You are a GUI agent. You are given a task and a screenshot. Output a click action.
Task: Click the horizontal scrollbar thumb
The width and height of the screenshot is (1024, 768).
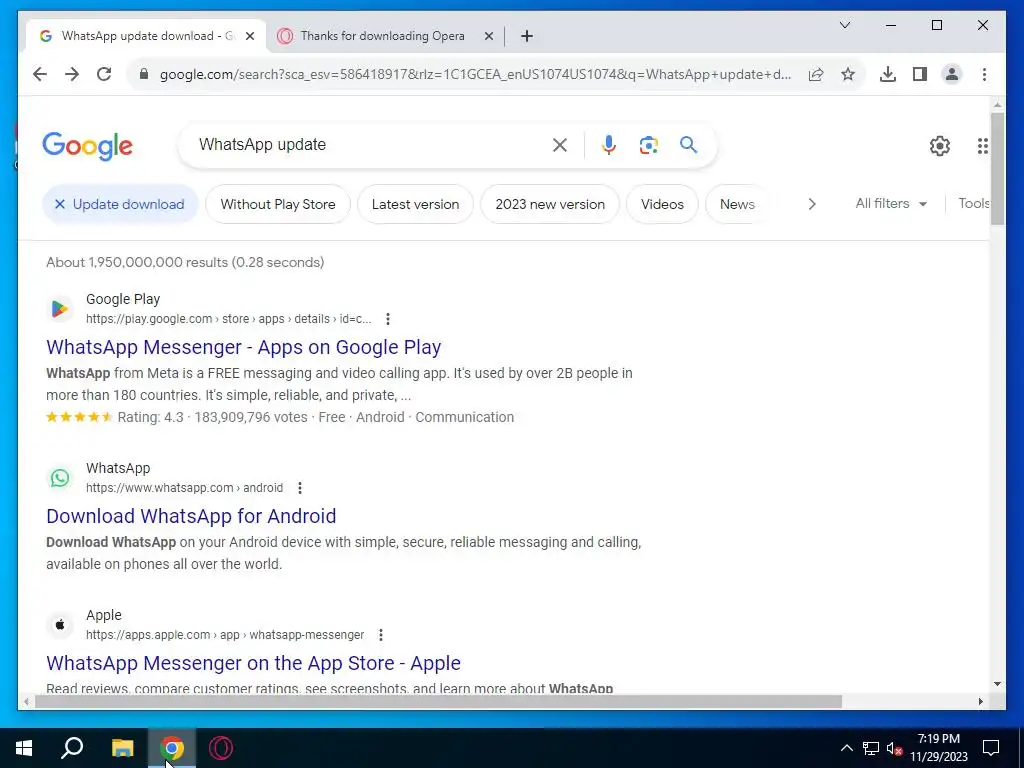click(438, 701)
